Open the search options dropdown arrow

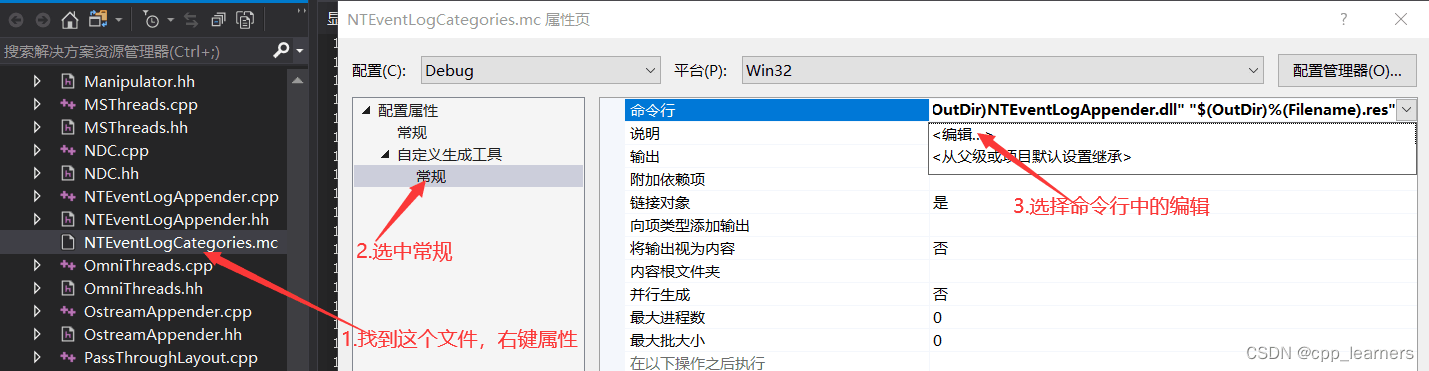pyautogui.click(x=299, y=50)
